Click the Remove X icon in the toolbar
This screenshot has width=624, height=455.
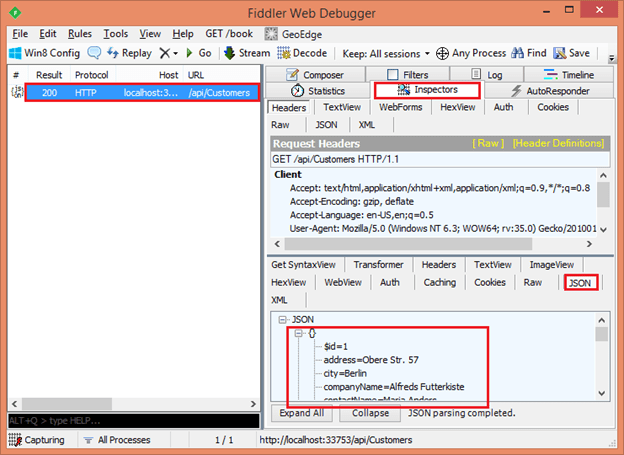(x=164, y=53)
